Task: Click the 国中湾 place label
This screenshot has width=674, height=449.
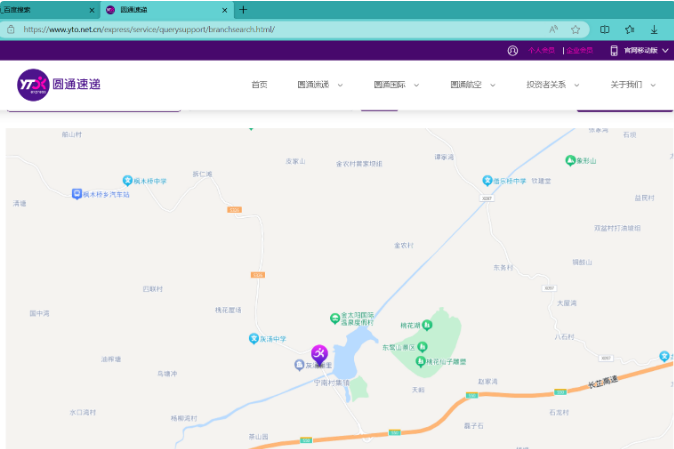Action: (x=39, y=313)
